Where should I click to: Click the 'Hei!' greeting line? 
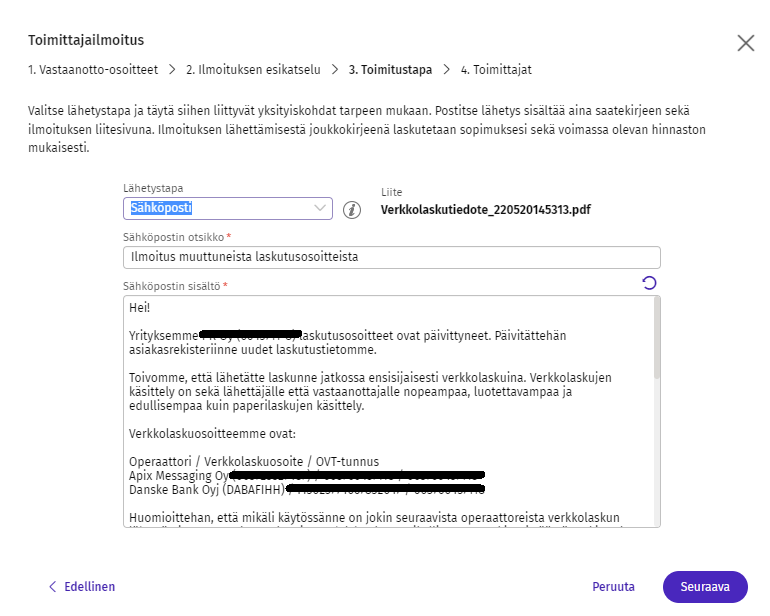(x=139, y=308)
